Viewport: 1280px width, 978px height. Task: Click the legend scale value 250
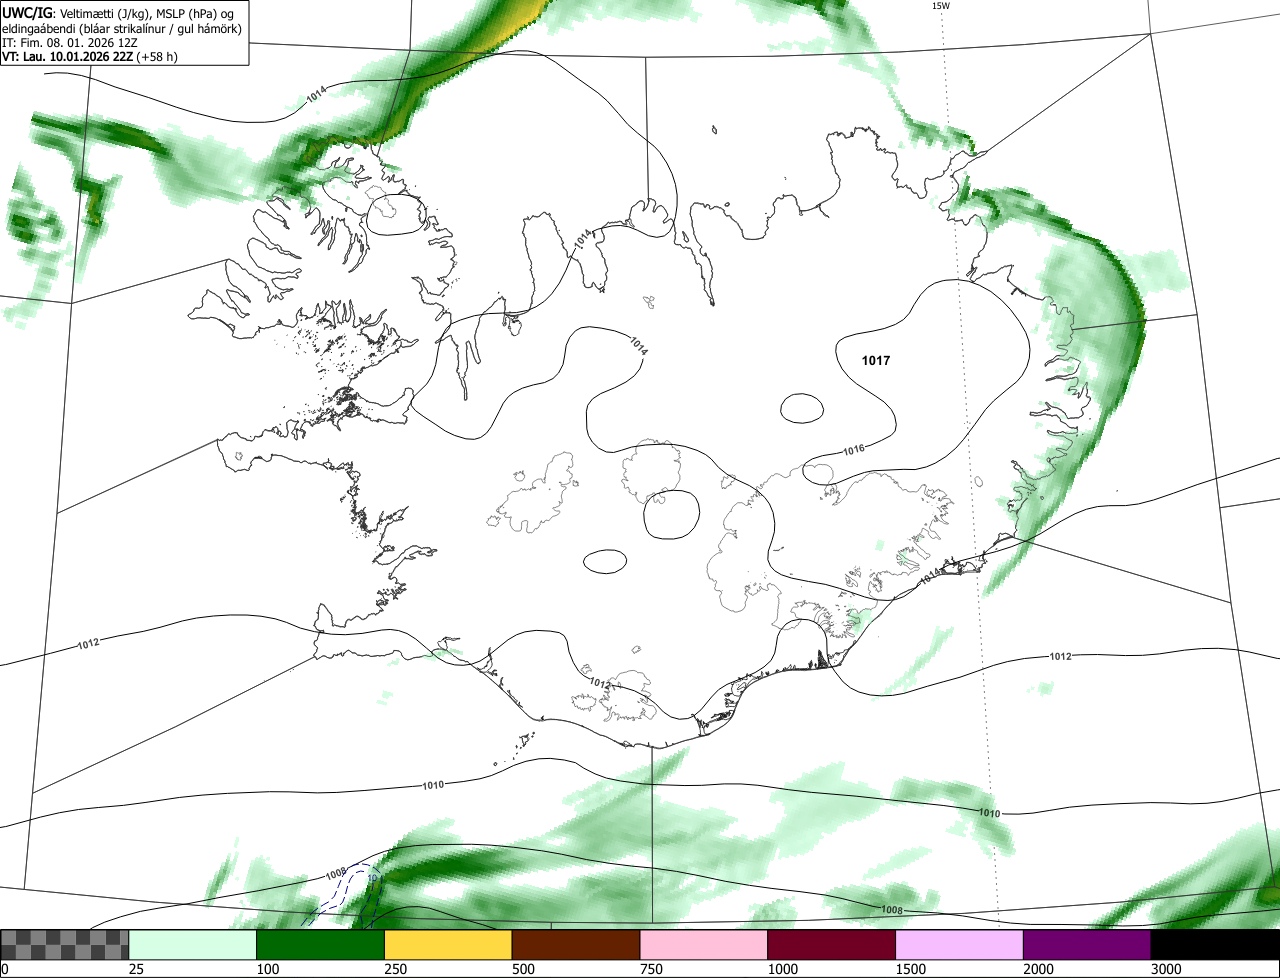(x=396, y=969)
